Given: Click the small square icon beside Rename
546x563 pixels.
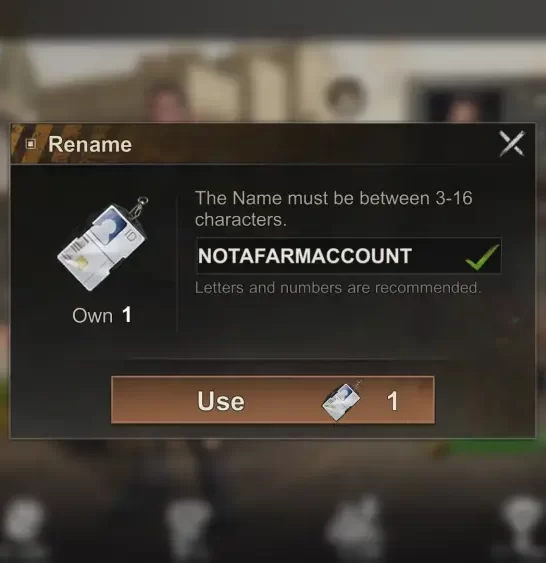Looking at the screenshot, I should 31,144.
